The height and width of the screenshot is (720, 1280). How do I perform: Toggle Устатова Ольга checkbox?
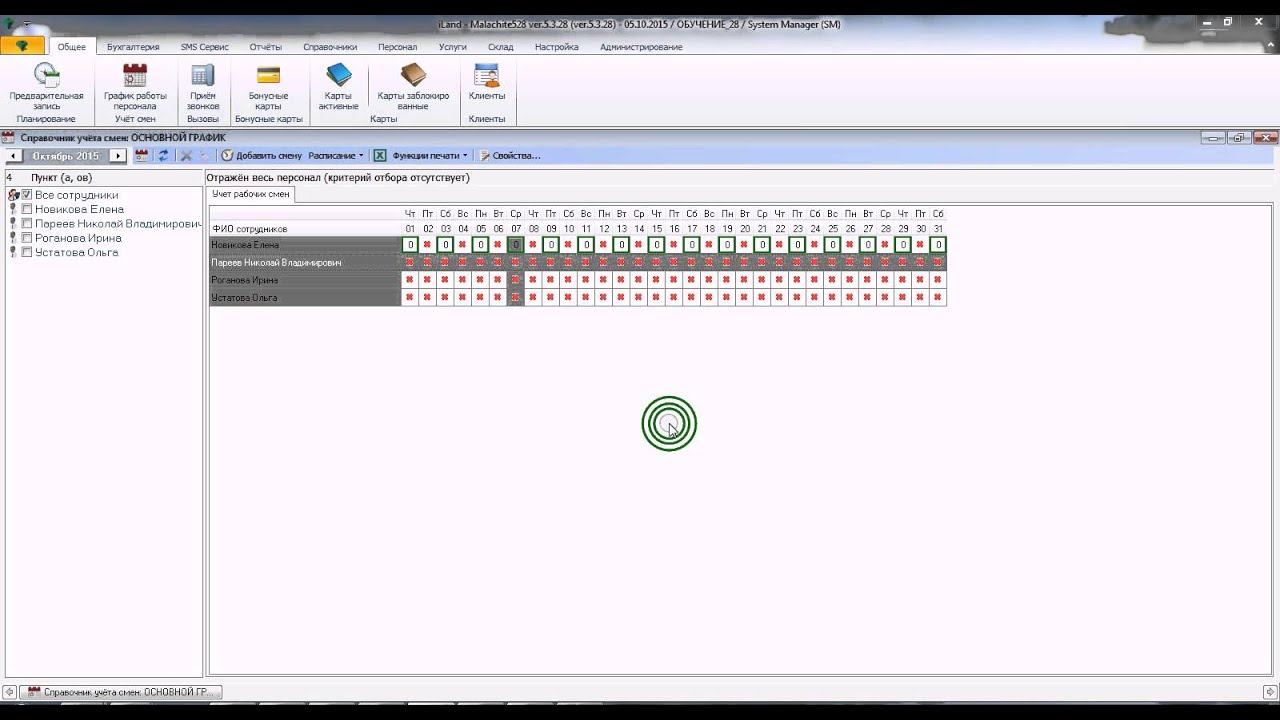tap(27, 252)
